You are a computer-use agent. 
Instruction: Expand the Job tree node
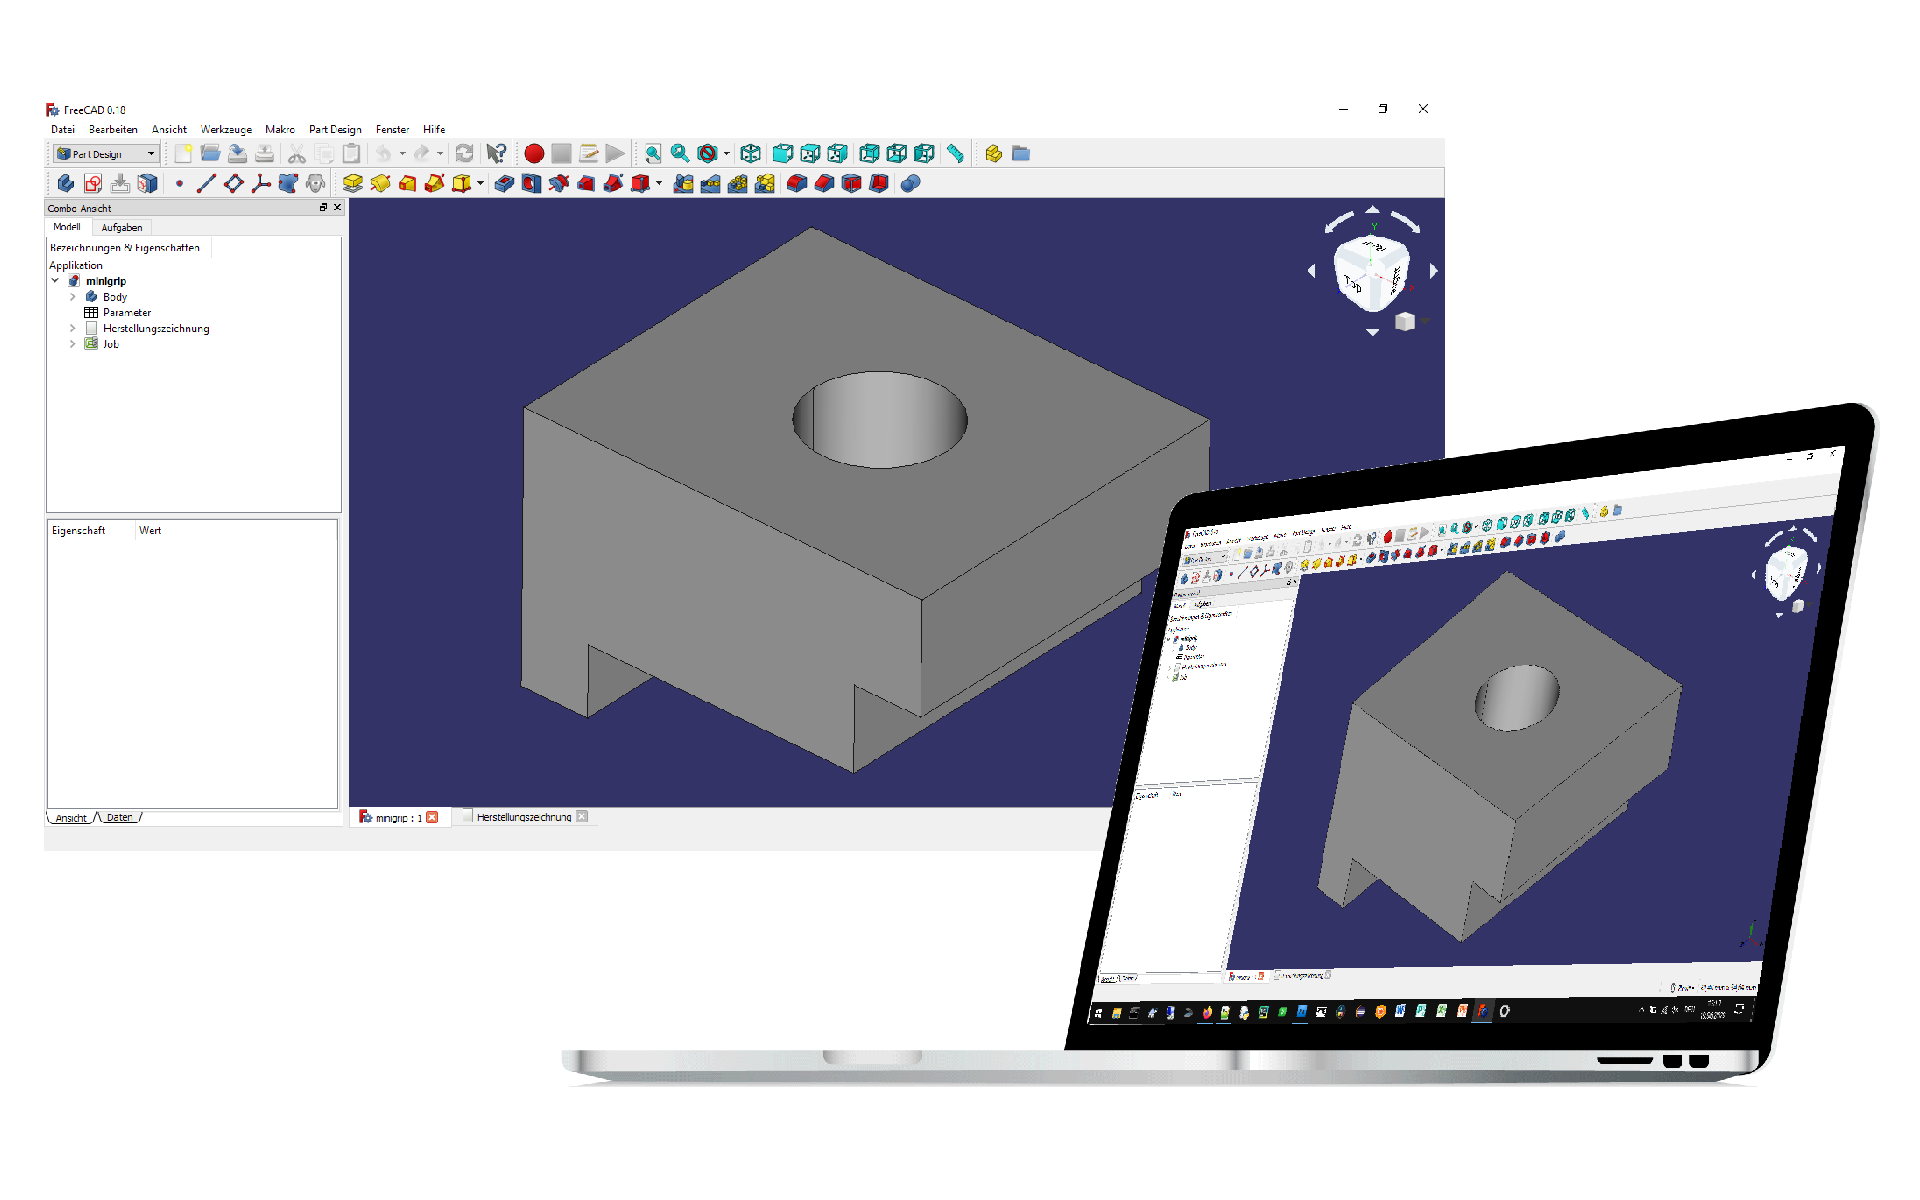point(73,344)
